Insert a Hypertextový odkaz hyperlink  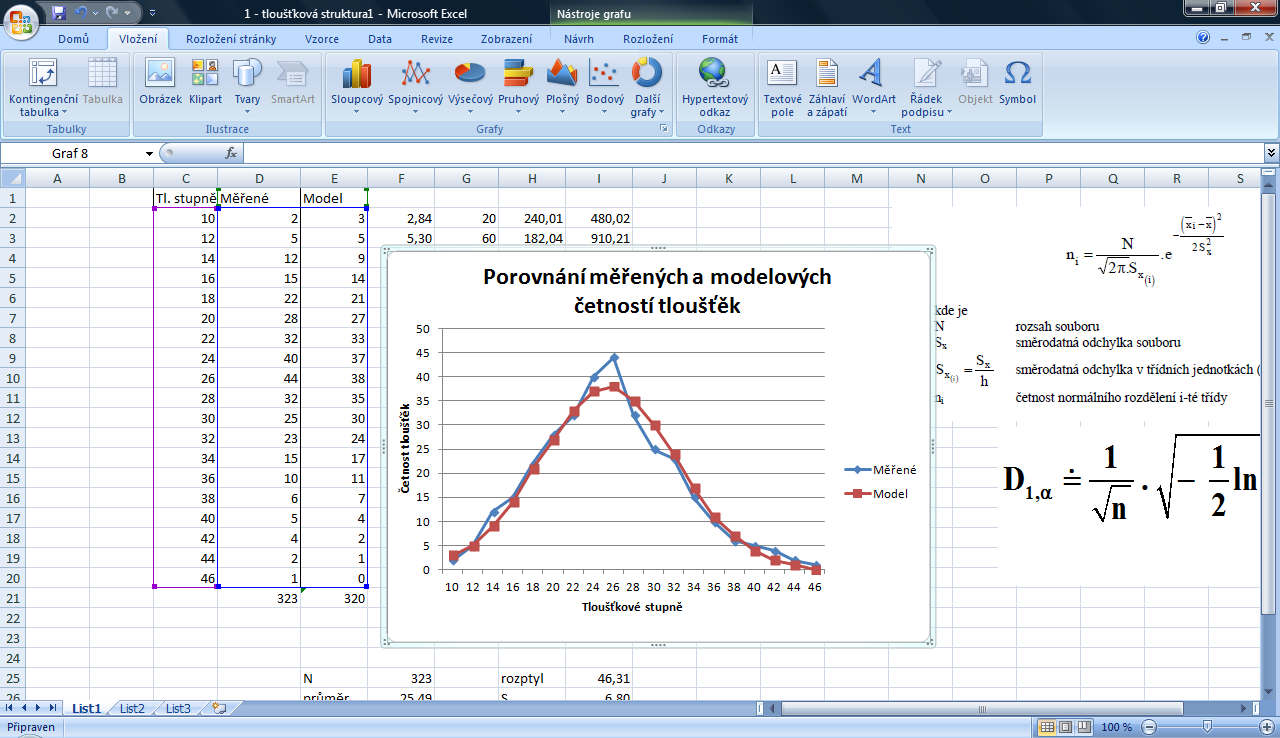(x=715, y=88)
